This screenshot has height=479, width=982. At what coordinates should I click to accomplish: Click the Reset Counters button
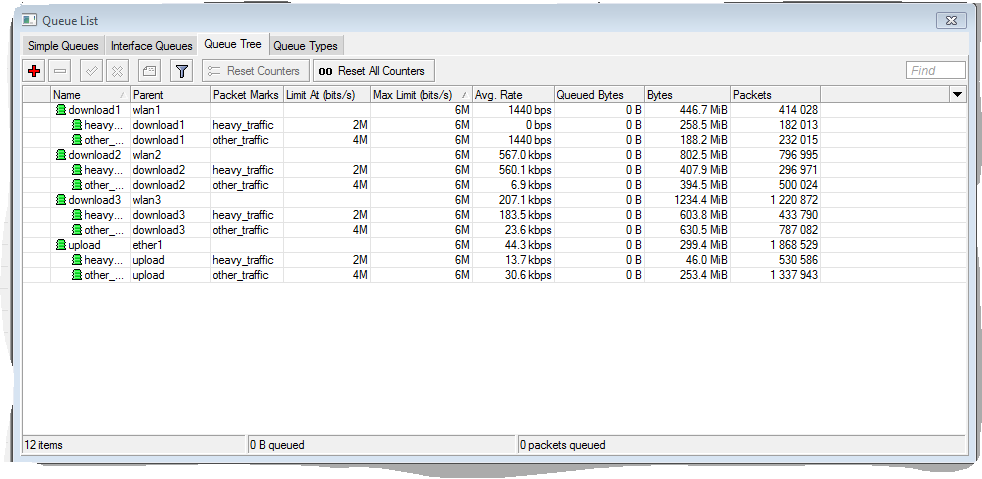[256, 71]
